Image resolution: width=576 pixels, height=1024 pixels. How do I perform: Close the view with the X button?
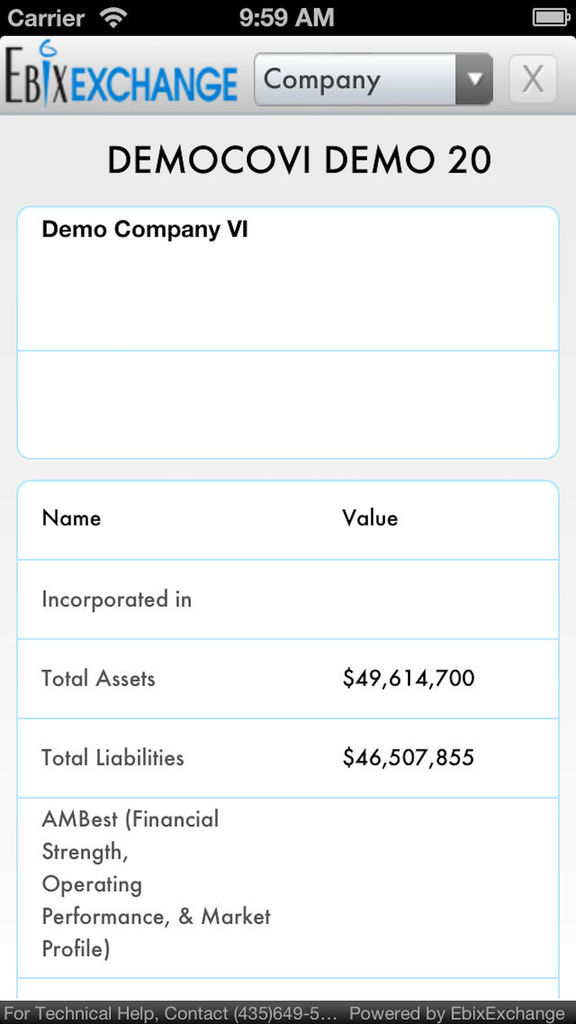[533, 79]
